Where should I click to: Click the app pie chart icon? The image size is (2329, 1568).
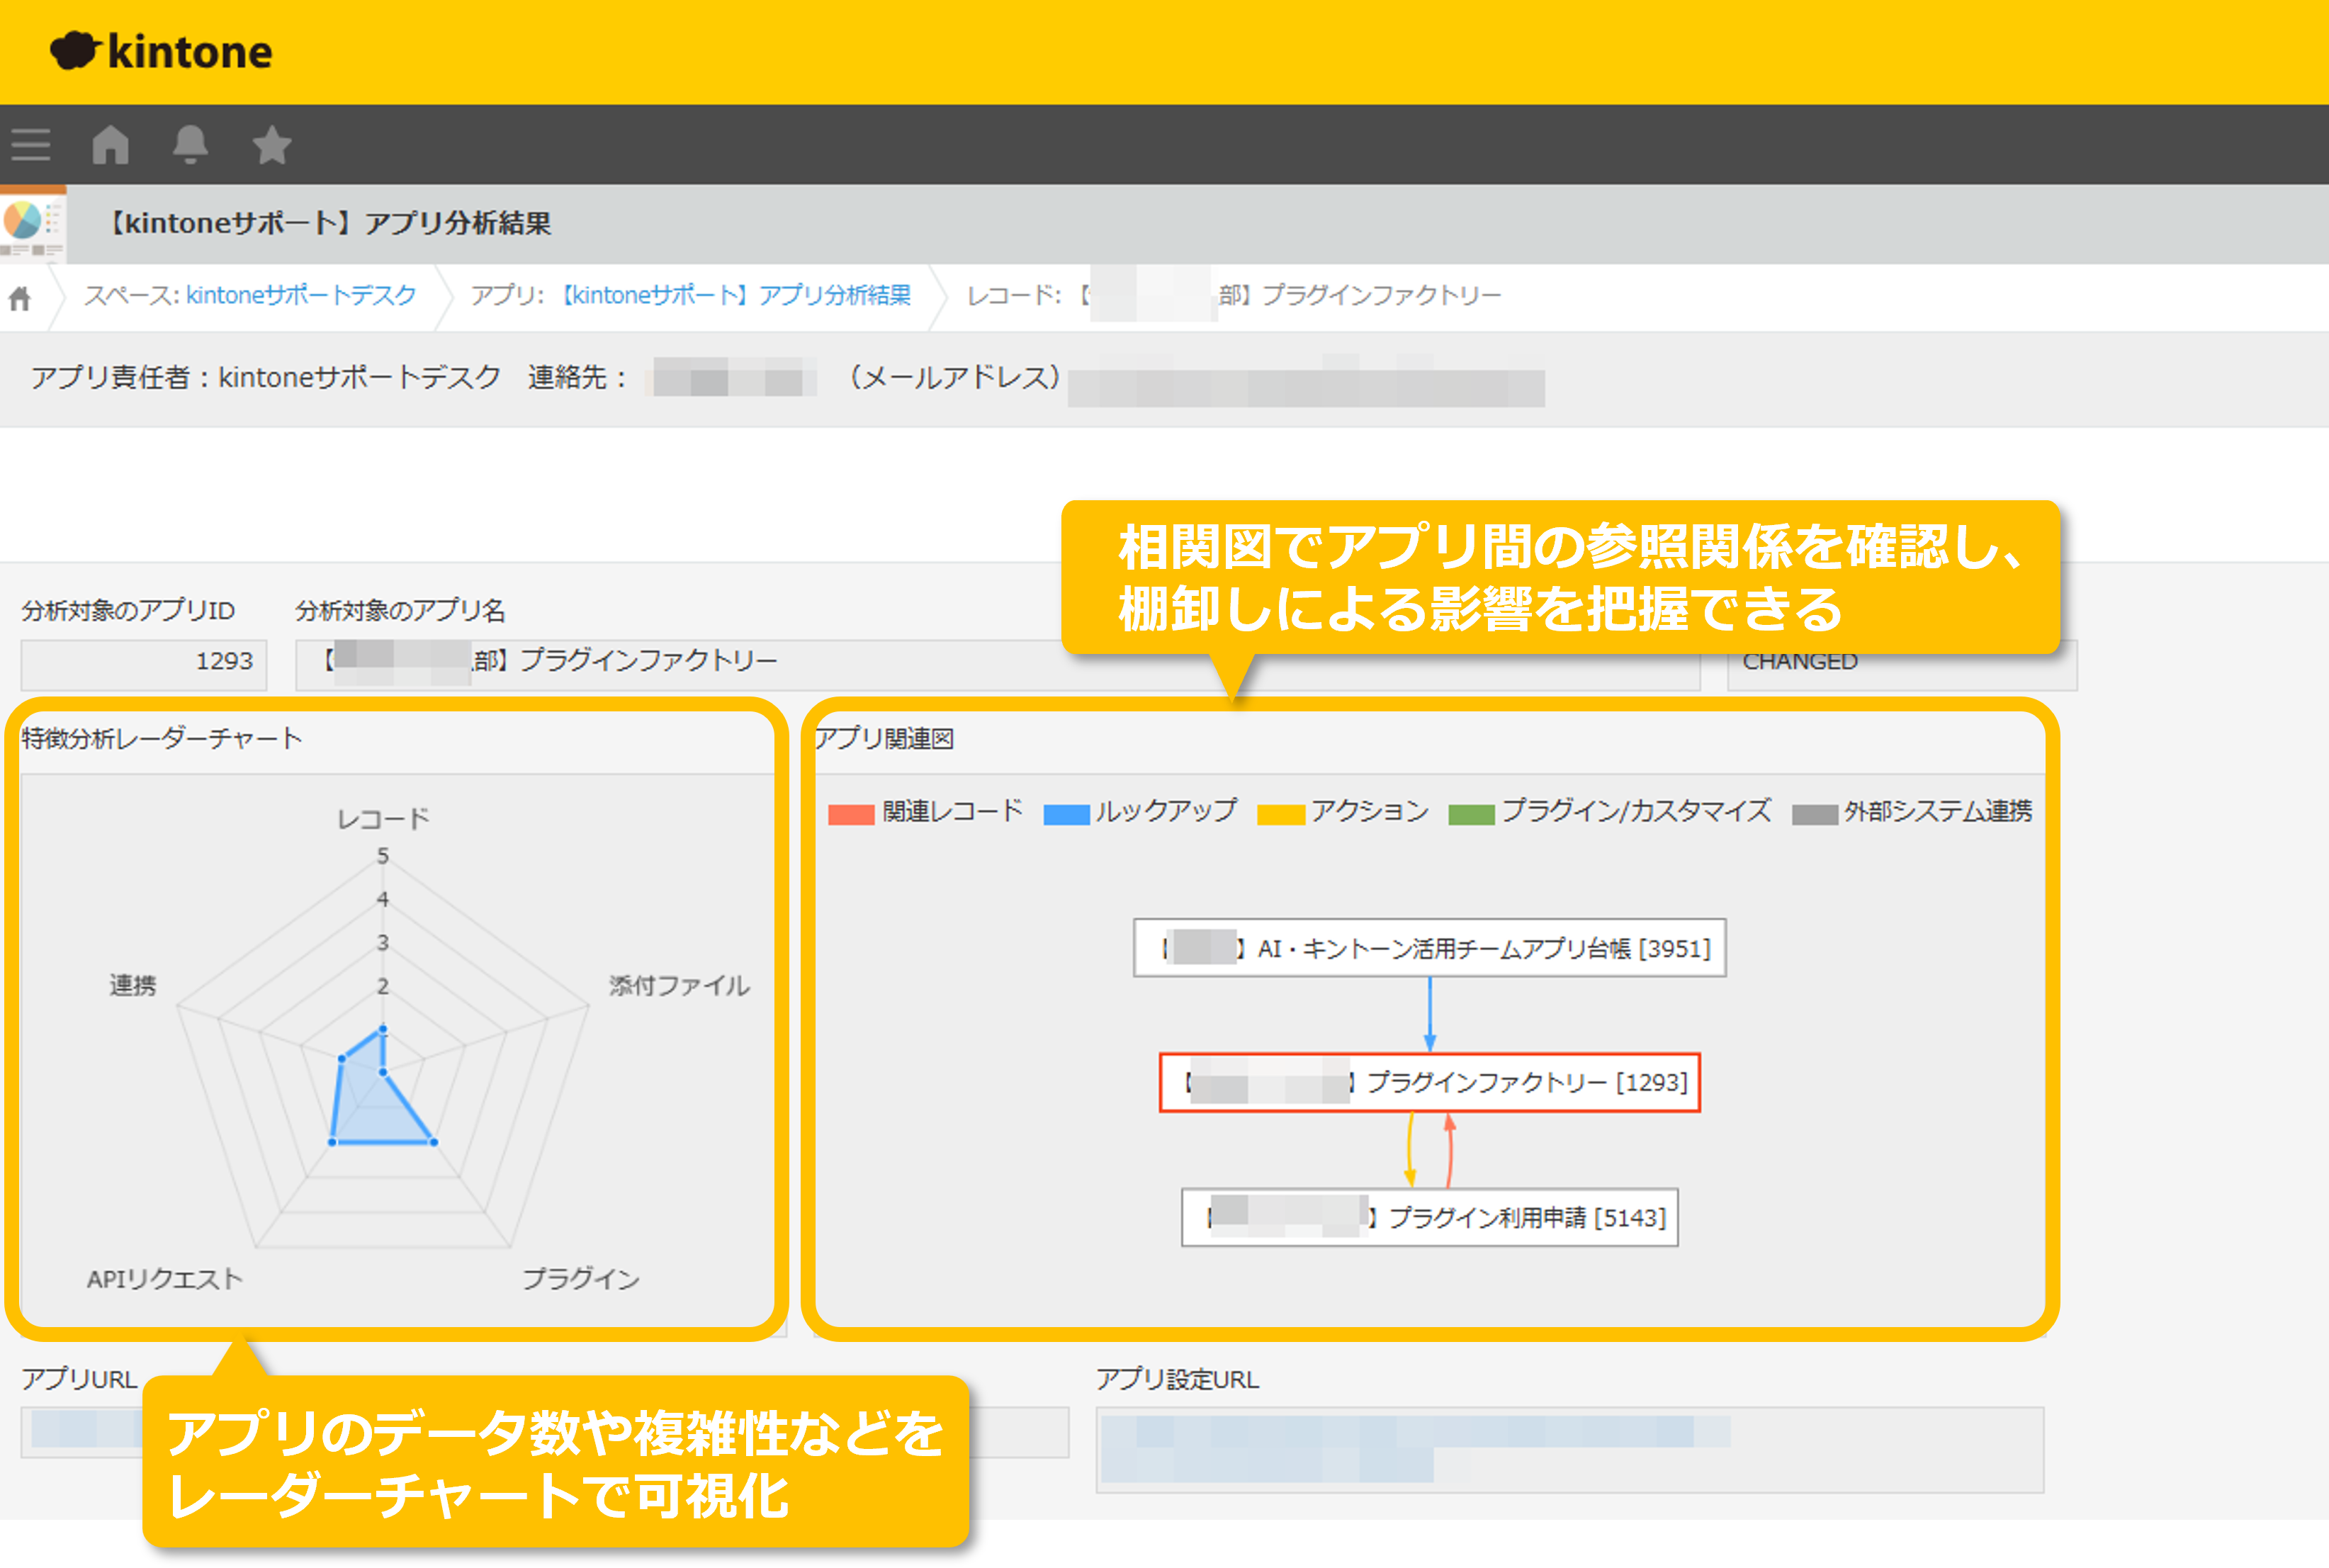[x=33, y=224]
